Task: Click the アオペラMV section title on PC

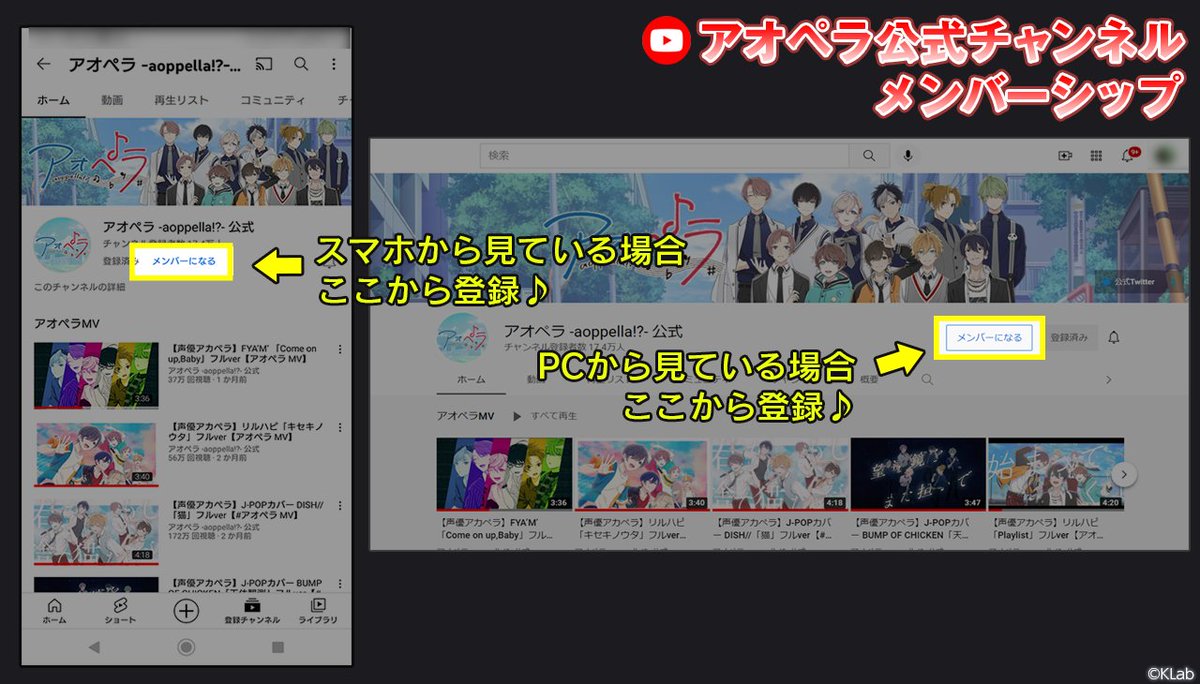Action: tap(467, 414)
